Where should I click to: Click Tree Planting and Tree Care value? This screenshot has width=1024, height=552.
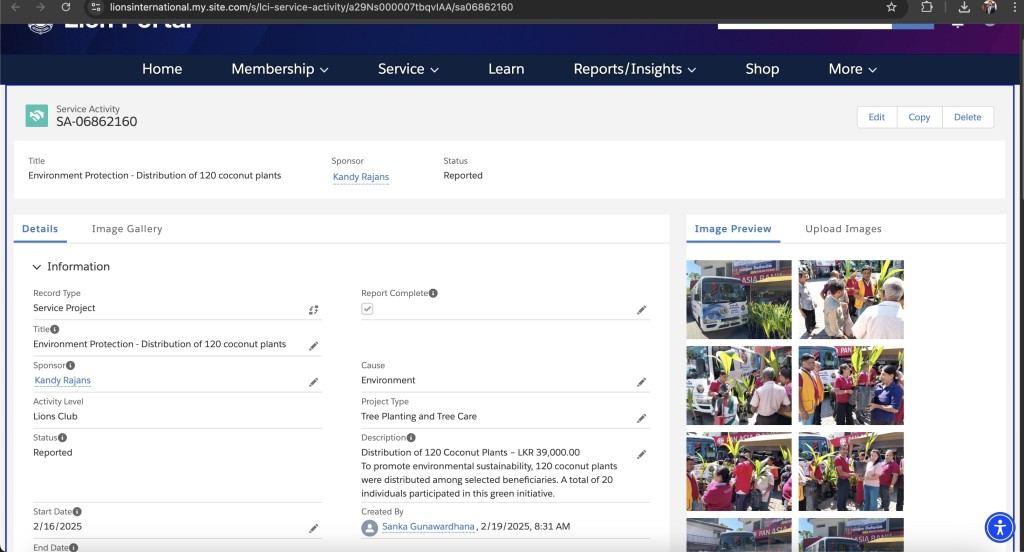pos(419,416)
